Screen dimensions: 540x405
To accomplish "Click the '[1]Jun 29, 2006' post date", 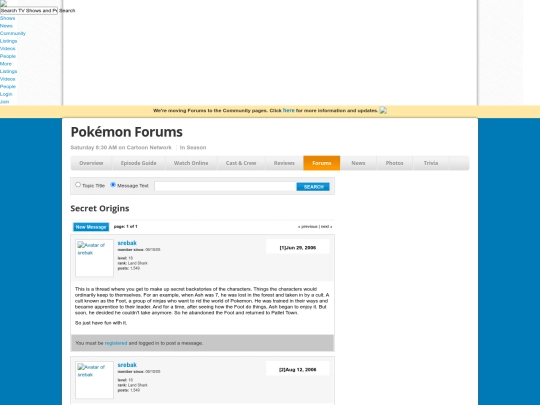I will pos(298,248).
